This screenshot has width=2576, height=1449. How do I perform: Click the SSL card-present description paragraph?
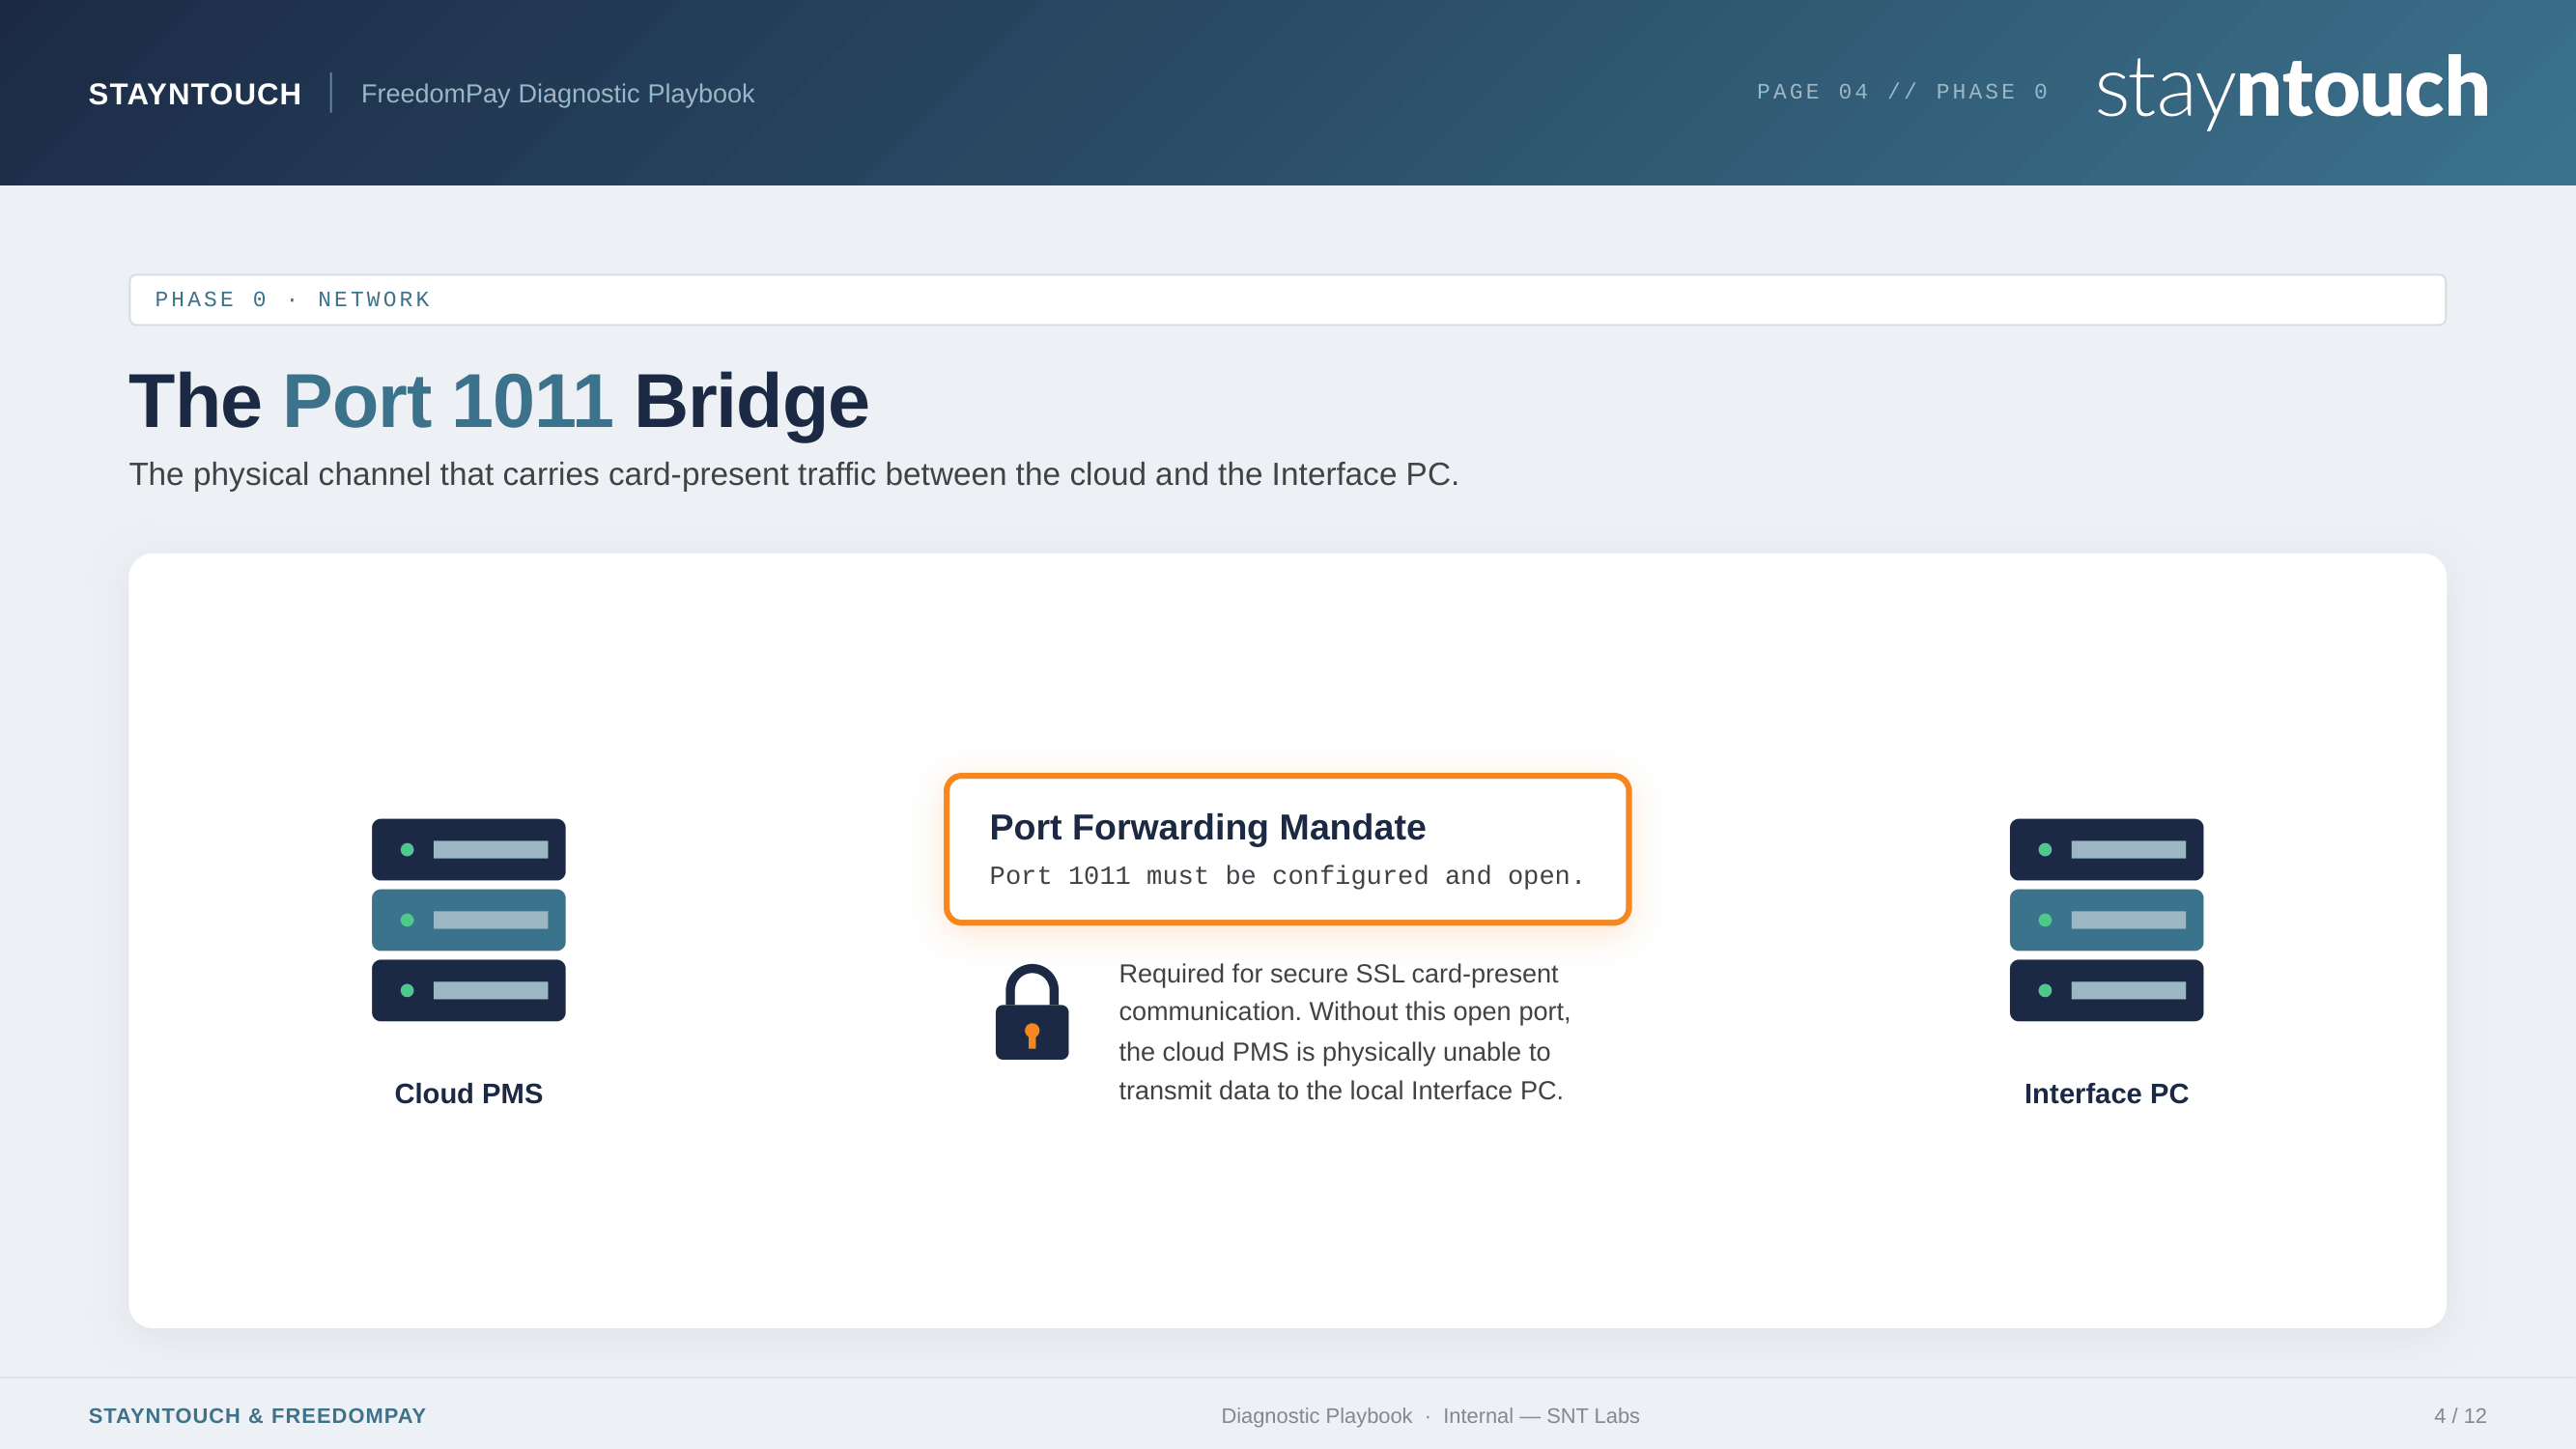(x=1344, y=1031)
